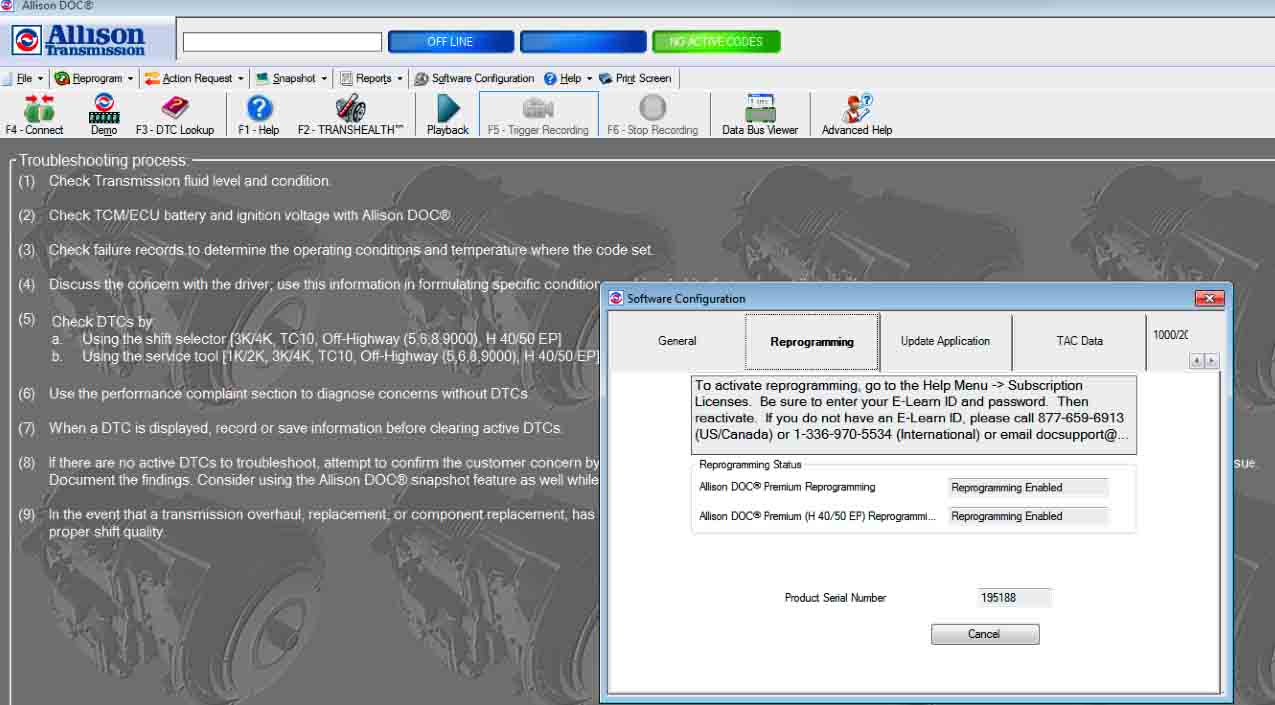Click the Software Configuration dialog title icon

point(616,298)
